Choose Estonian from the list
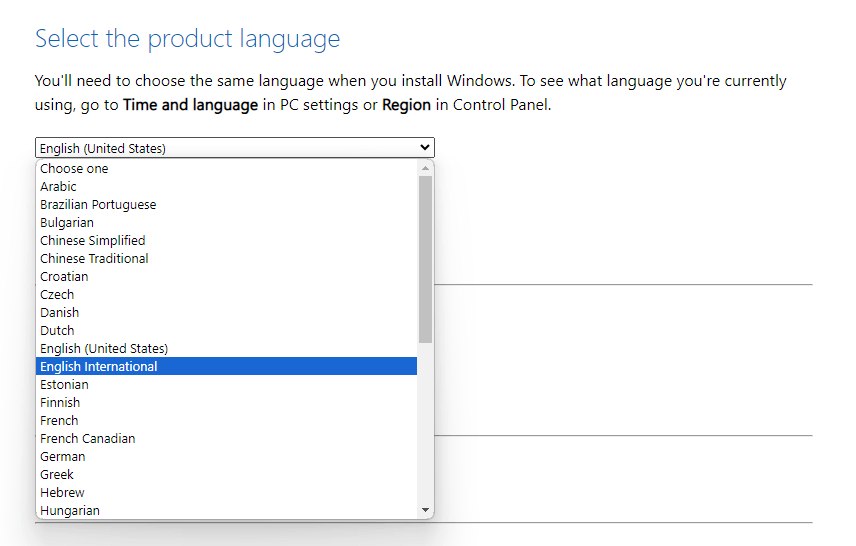This screenshot has width=856, height=546. click(227, 385)
